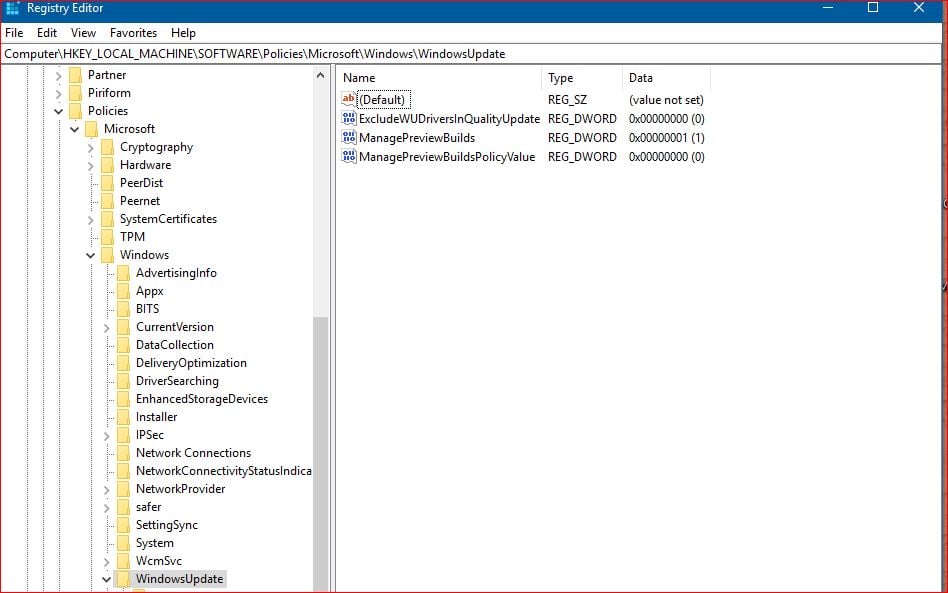Open the Favorites menu
The image size is (948, 593).
click(133, 33)
